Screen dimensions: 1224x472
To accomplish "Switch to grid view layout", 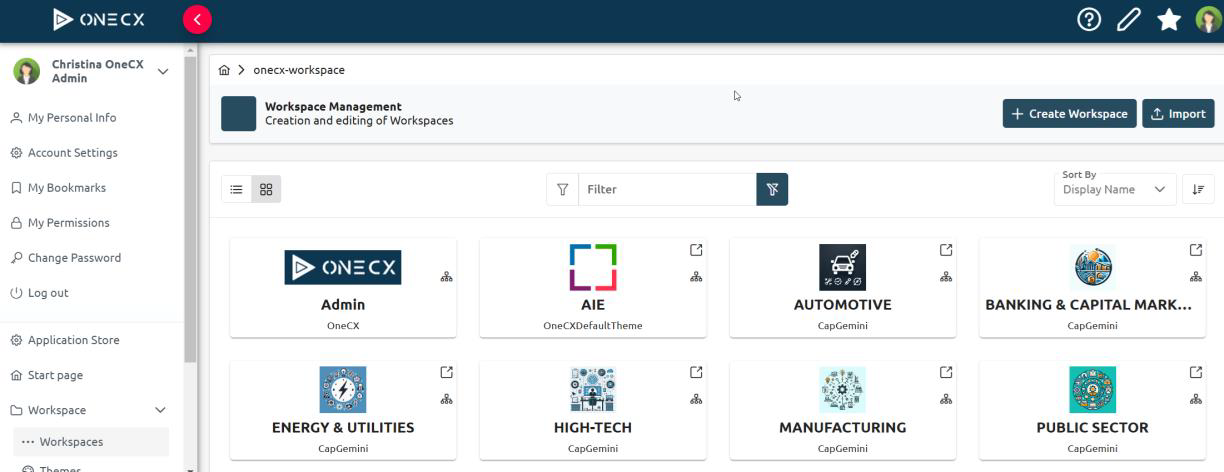I will [266, 189].
